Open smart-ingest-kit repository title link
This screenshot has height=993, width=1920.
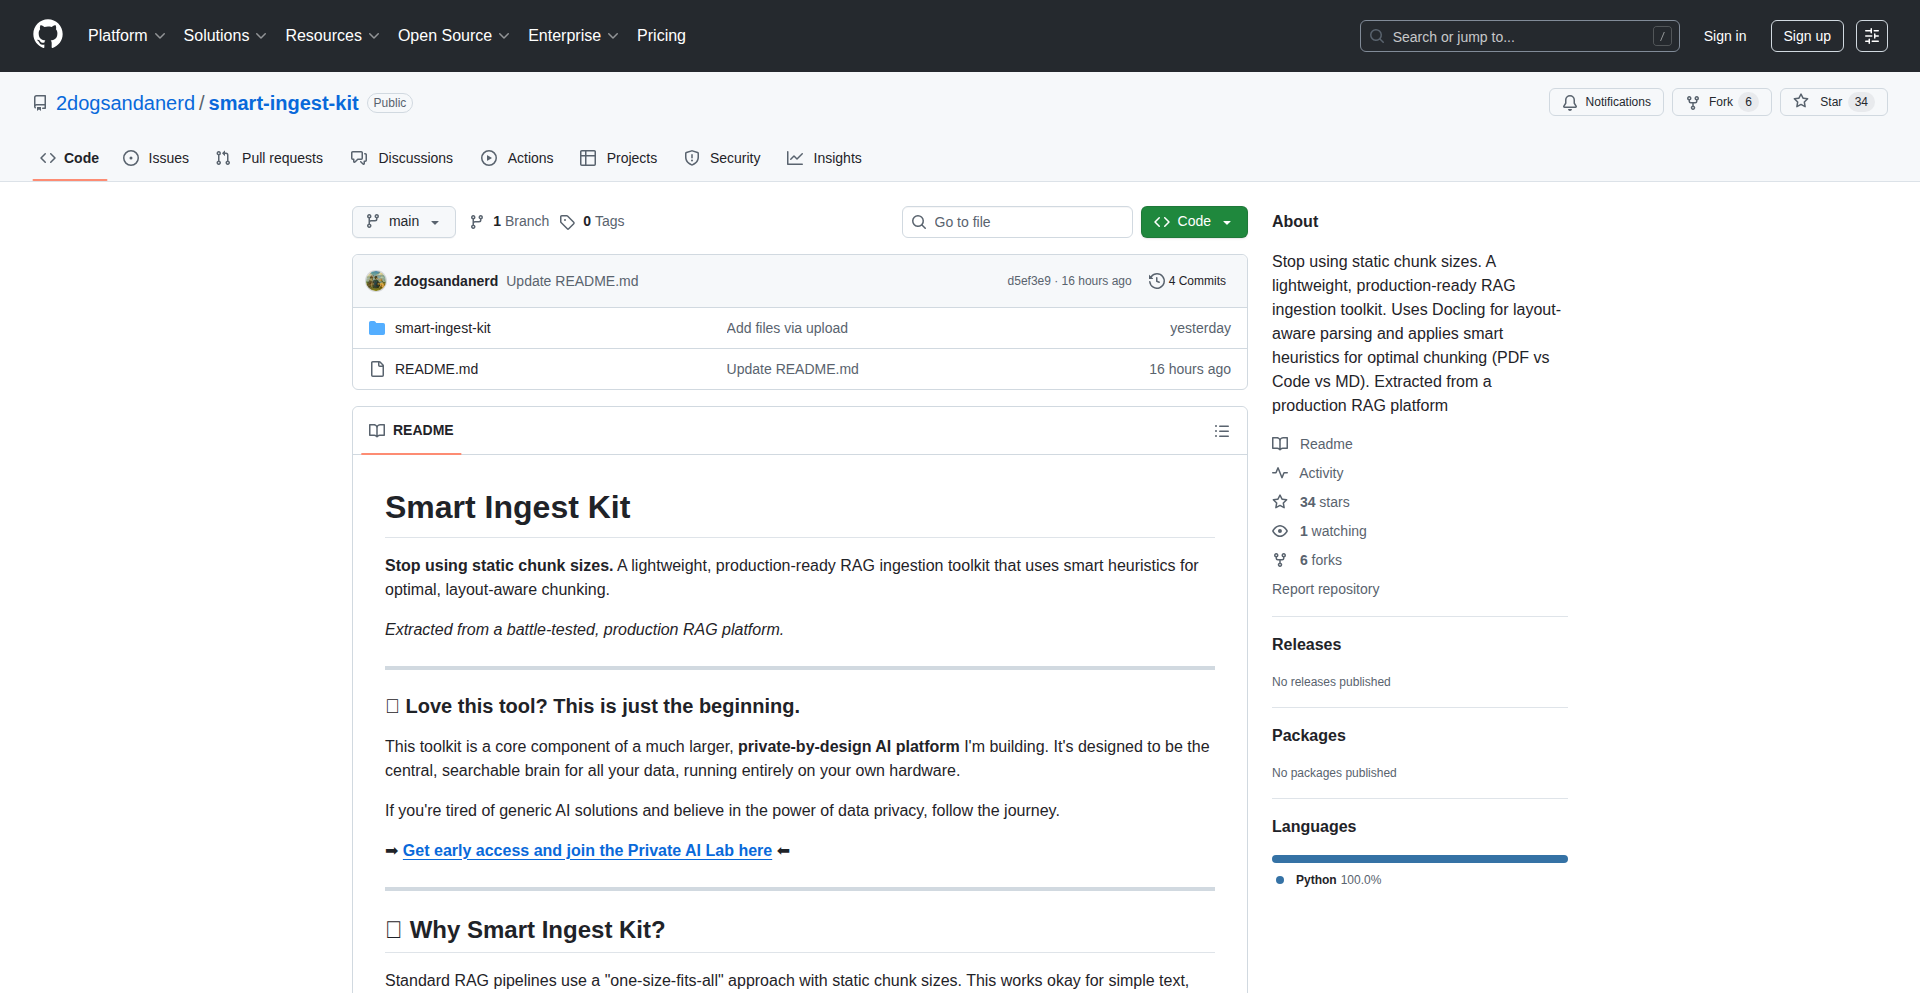point(283,103)
